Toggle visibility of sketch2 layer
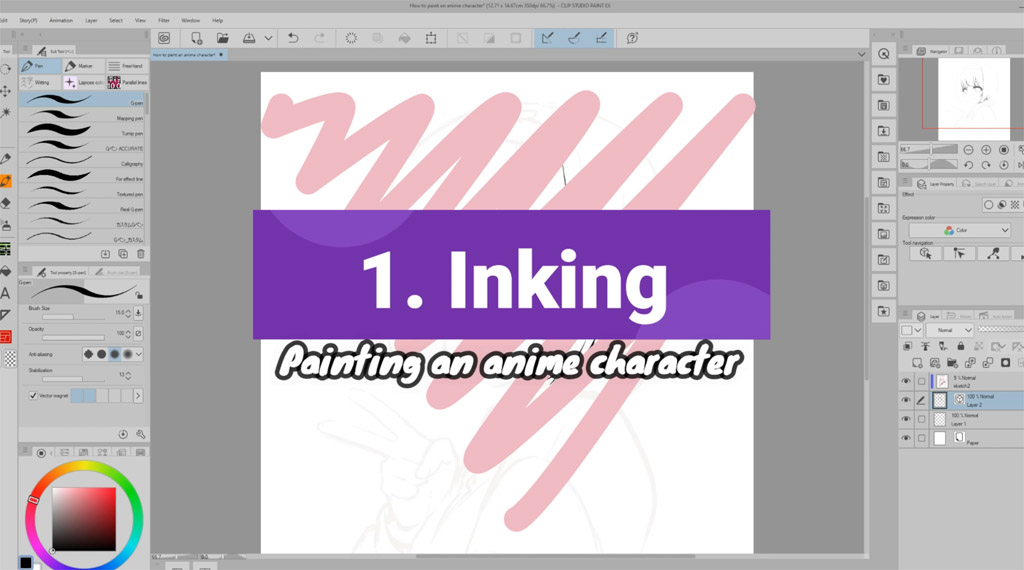Screen dimensions: 1024x570 pos(906,381)
